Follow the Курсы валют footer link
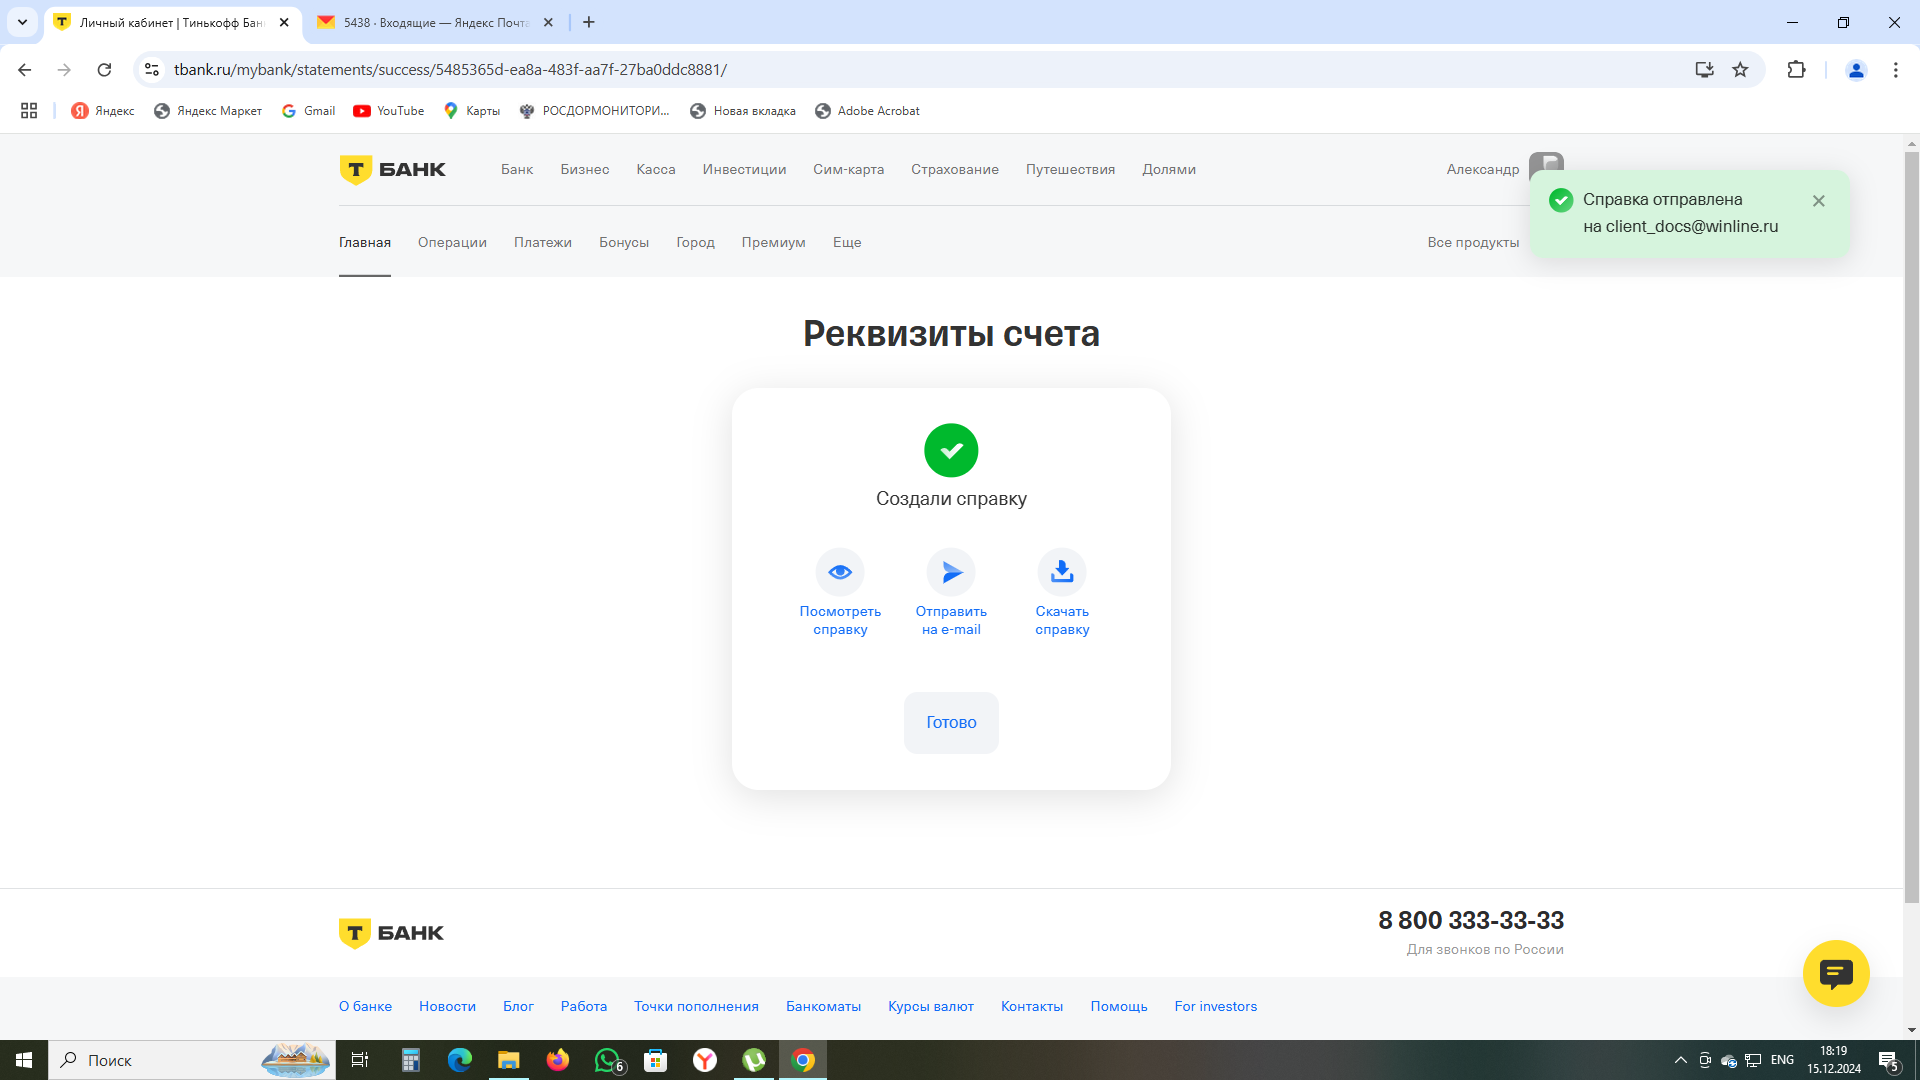The width and height of the screenshot is (1920, 1080). coord(930,1007)
